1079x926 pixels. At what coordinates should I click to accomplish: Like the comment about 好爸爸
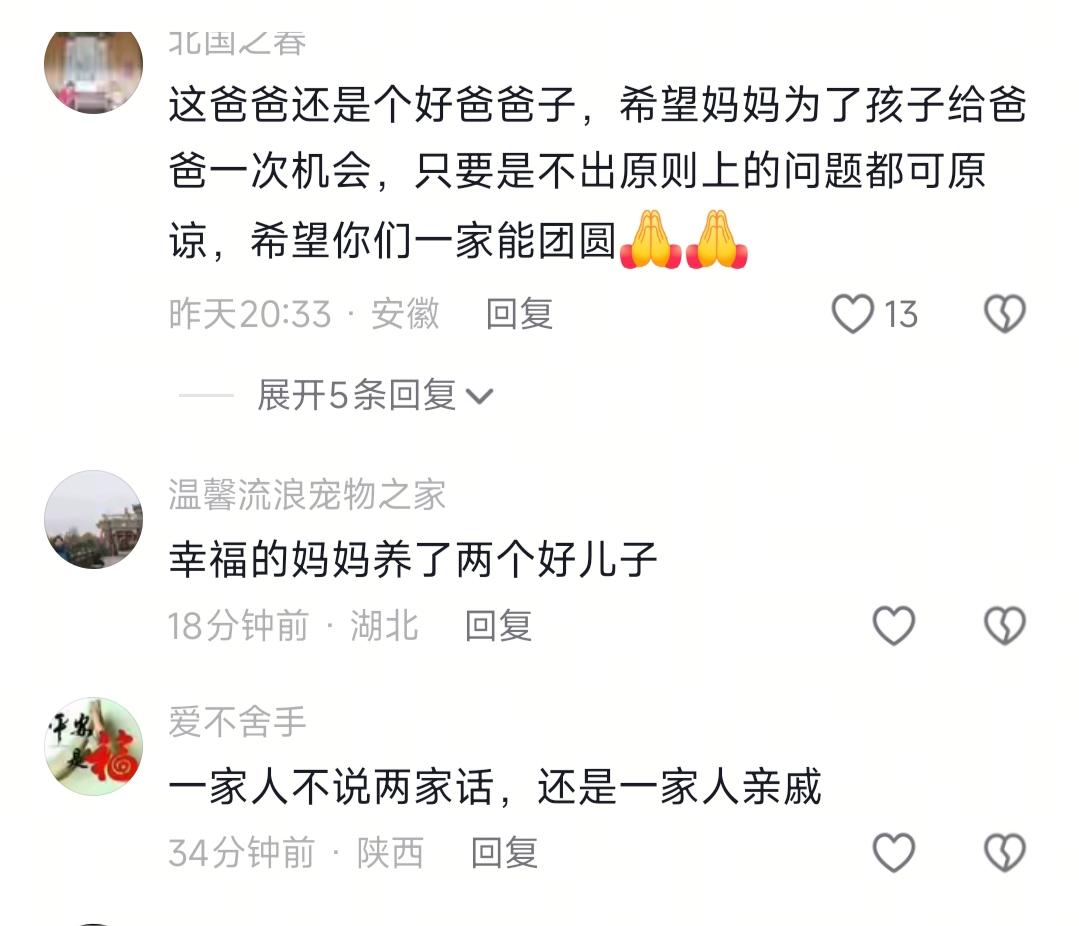[x=853, y=314]
